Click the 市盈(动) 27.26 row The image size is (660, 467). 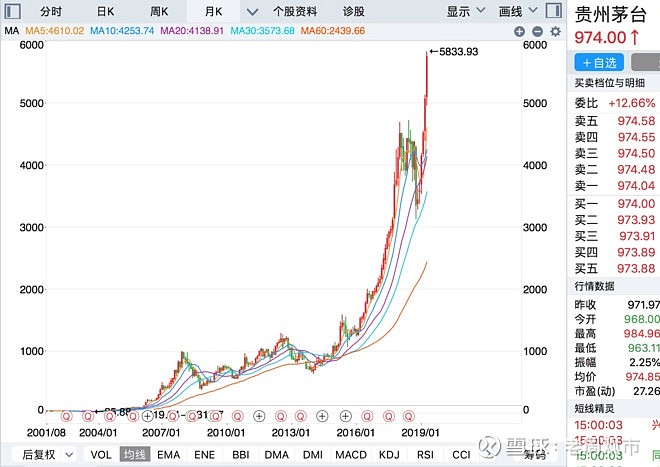[x=617, y=391]
